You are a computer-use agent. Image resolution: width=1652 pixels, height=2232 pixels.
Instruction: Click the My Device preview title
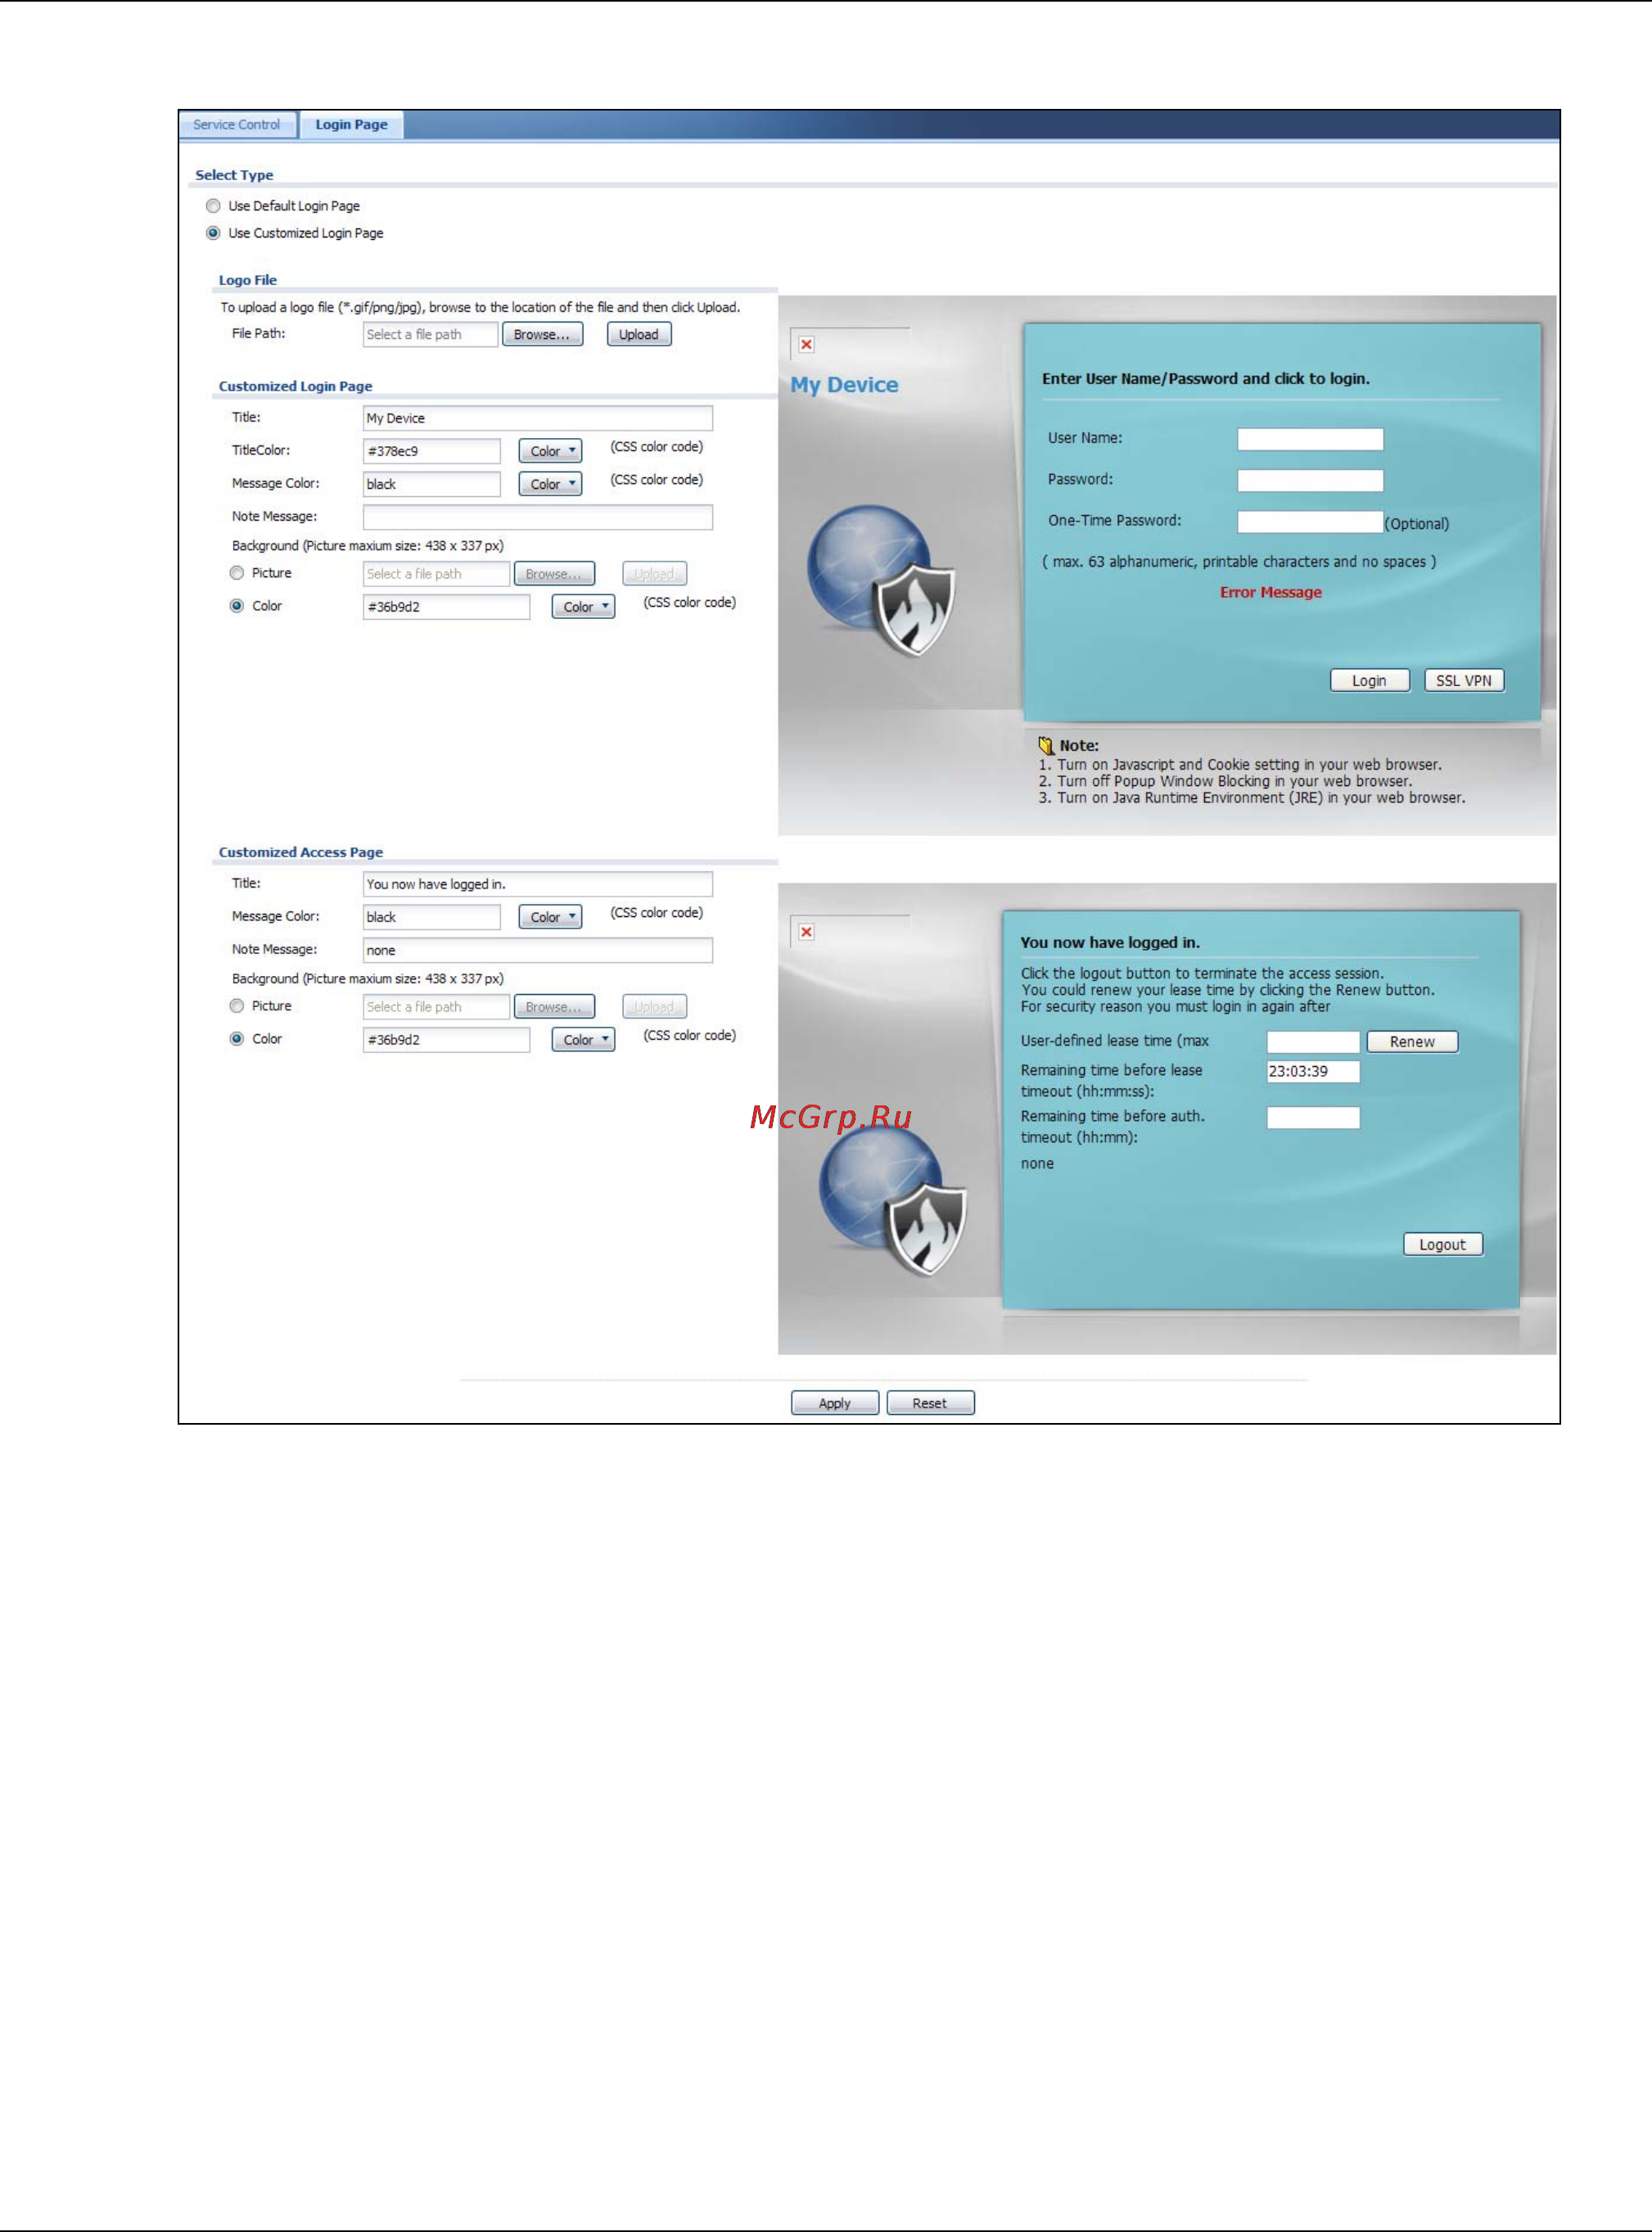[x=844, y=385]
